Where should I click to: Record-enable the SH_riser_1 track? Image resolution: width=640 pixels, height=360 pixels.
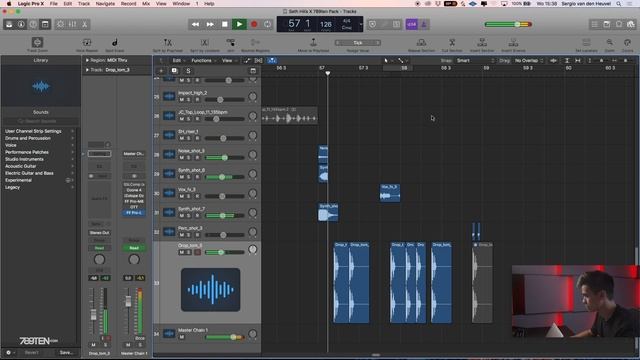click(x=197, y=138)
